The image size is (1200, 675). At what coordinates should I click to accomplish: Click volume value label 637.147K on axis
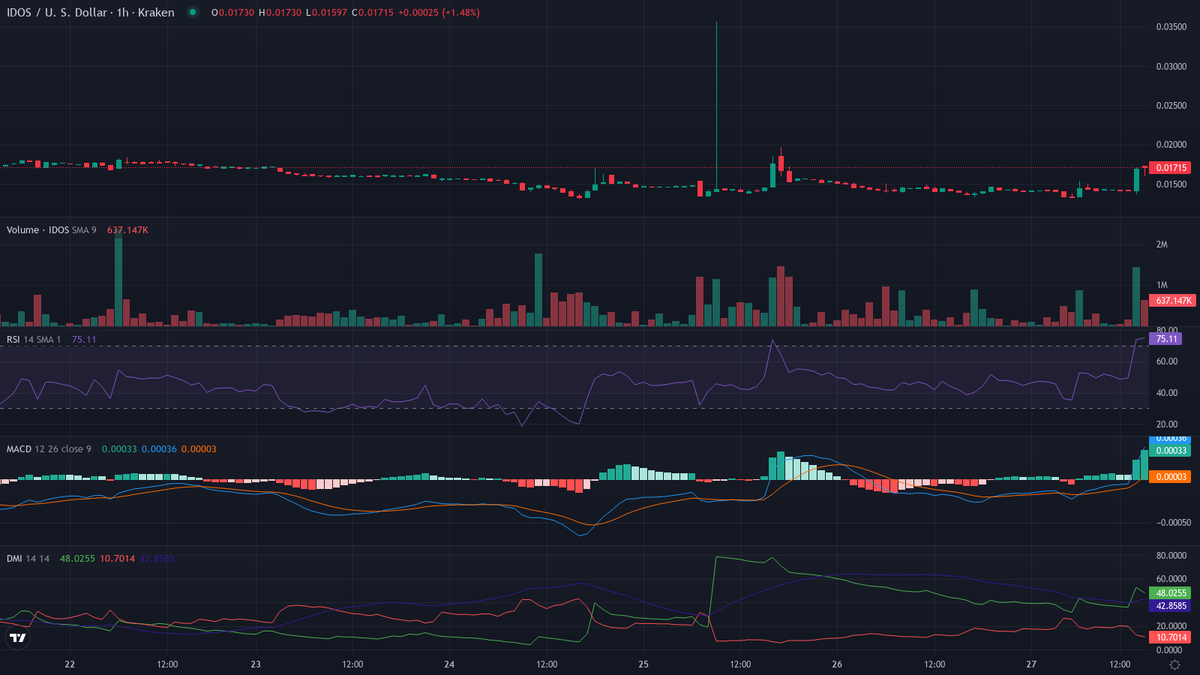pos(1170,300)
